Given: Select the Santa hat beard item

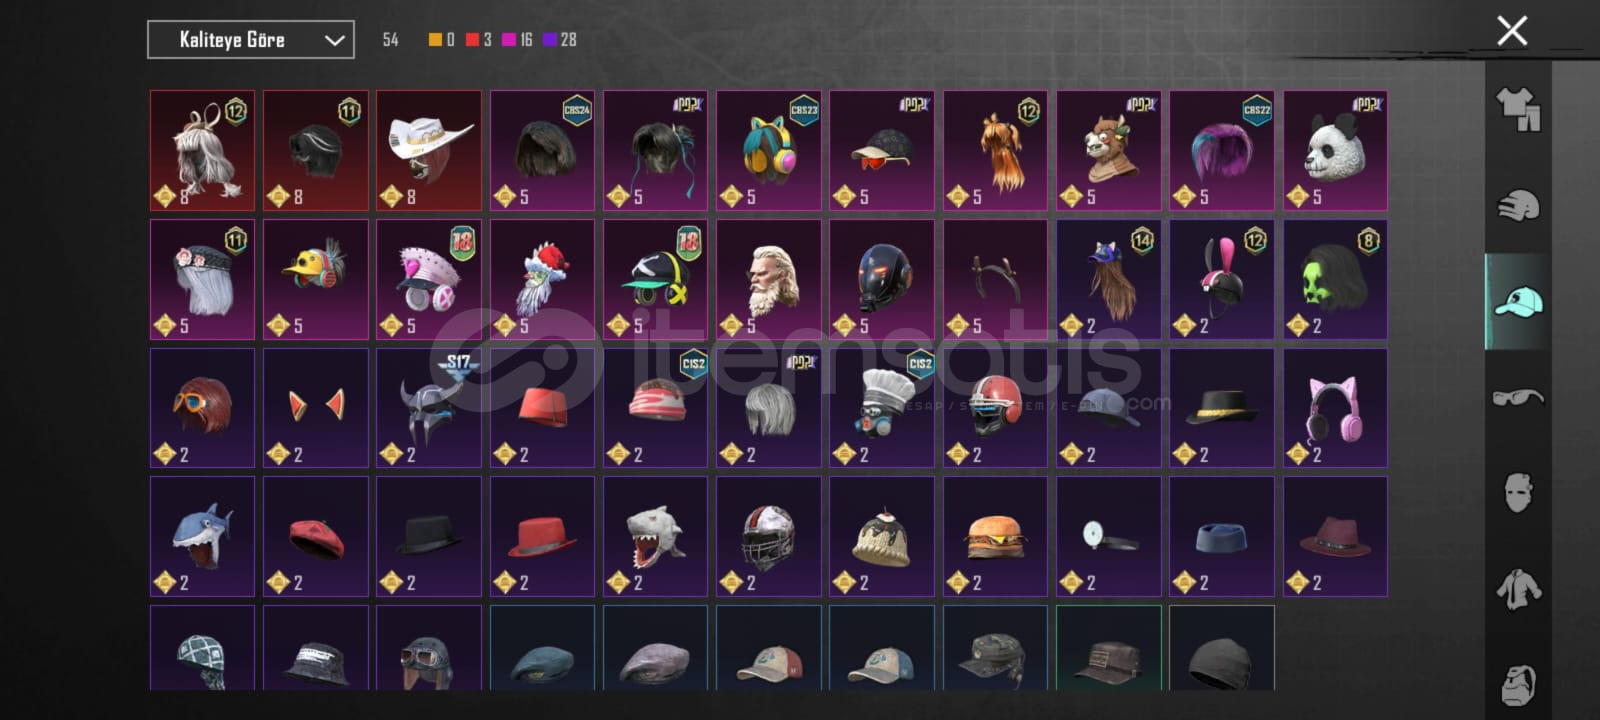Looking at the screenshot, I should click(x=542, y=280).
